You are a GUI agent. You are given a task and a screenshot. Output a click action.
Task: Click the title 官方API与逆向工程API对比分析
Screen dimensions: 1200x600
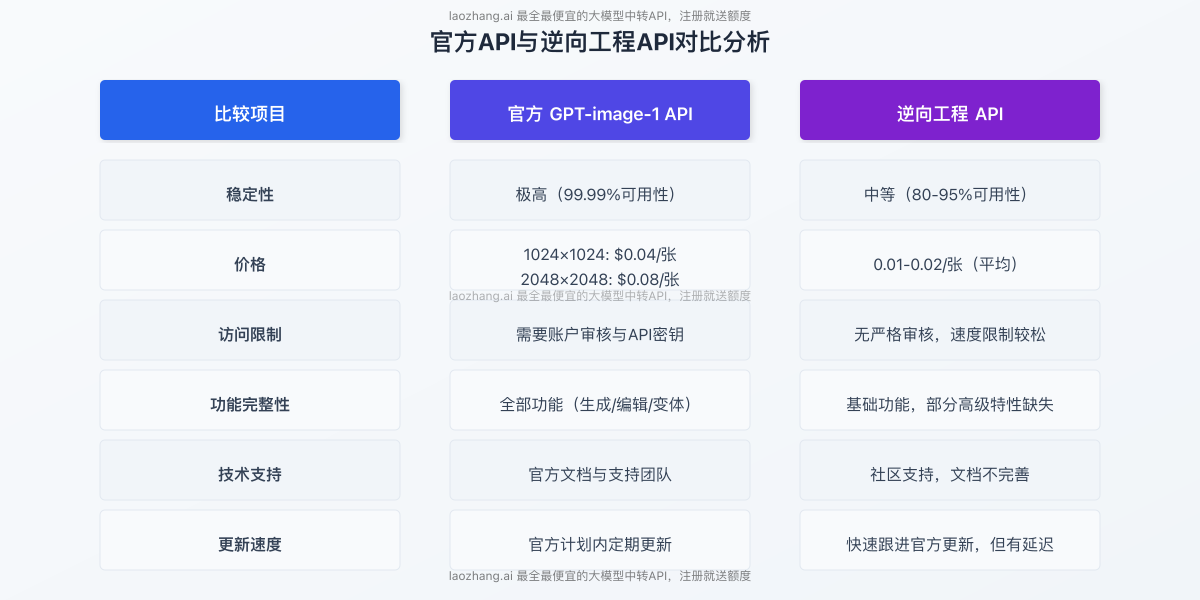(x=600, y=43)
